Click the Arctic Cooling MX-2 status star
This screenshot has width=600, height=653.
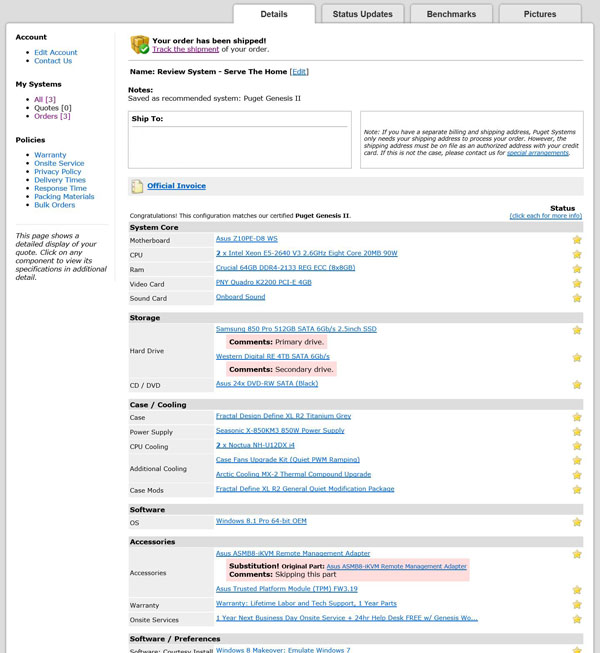(x=577, y=475)
